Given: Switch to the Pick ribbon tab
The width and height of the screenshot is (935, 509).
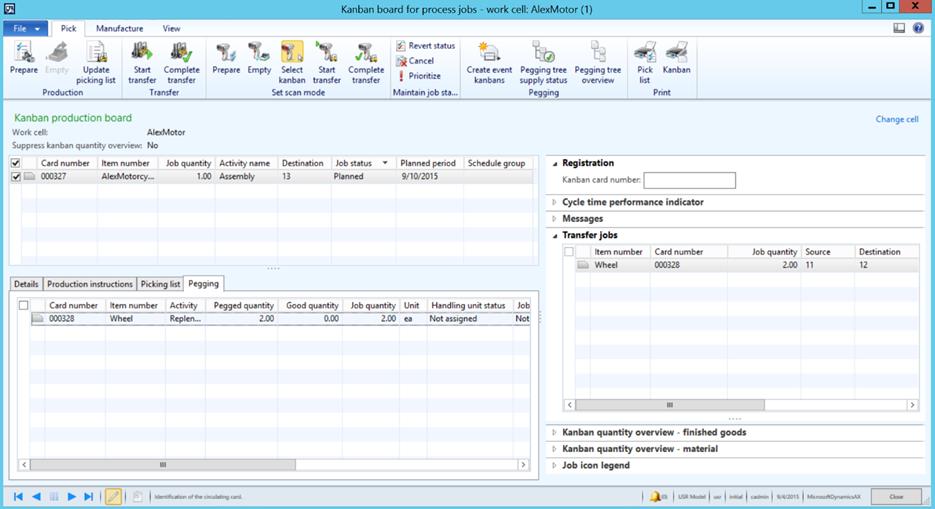Looking at the screenshot, I should (x=69, y=28).
